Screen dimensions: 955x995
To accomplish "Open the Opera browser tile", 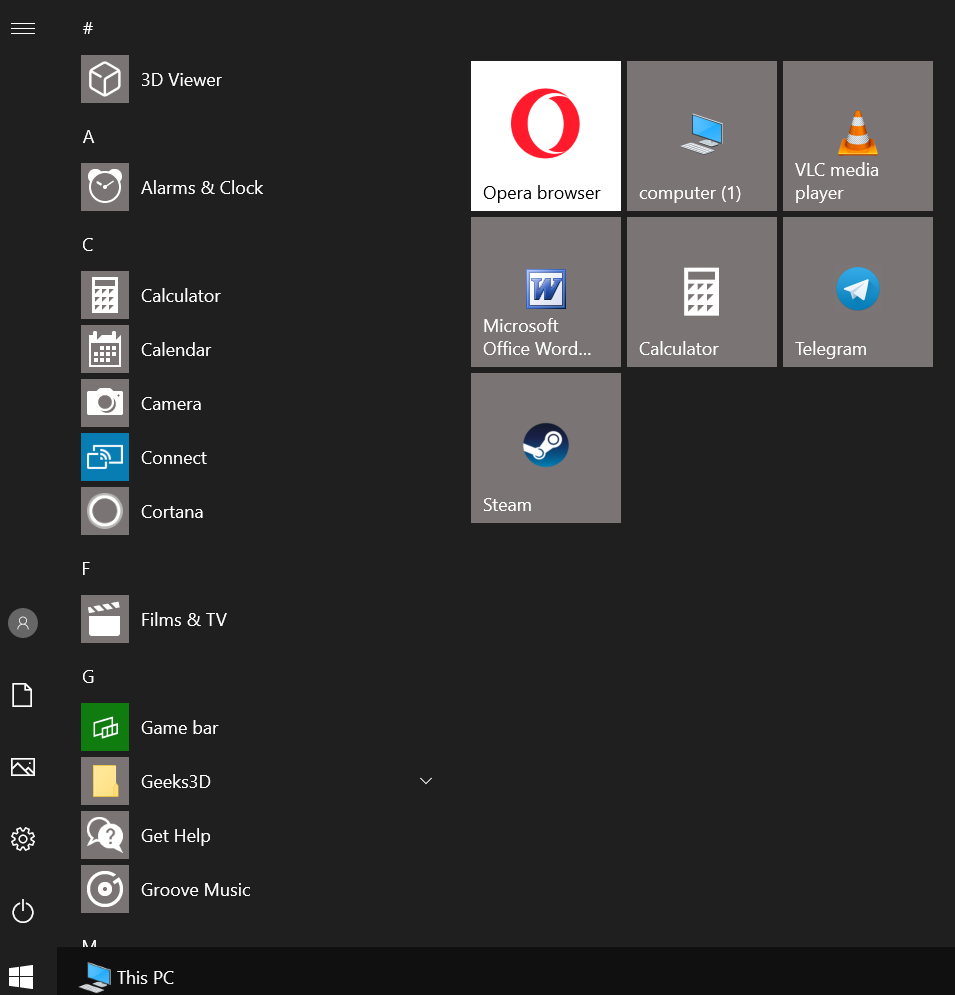I will pyautogui.click(x=546, y=136).
